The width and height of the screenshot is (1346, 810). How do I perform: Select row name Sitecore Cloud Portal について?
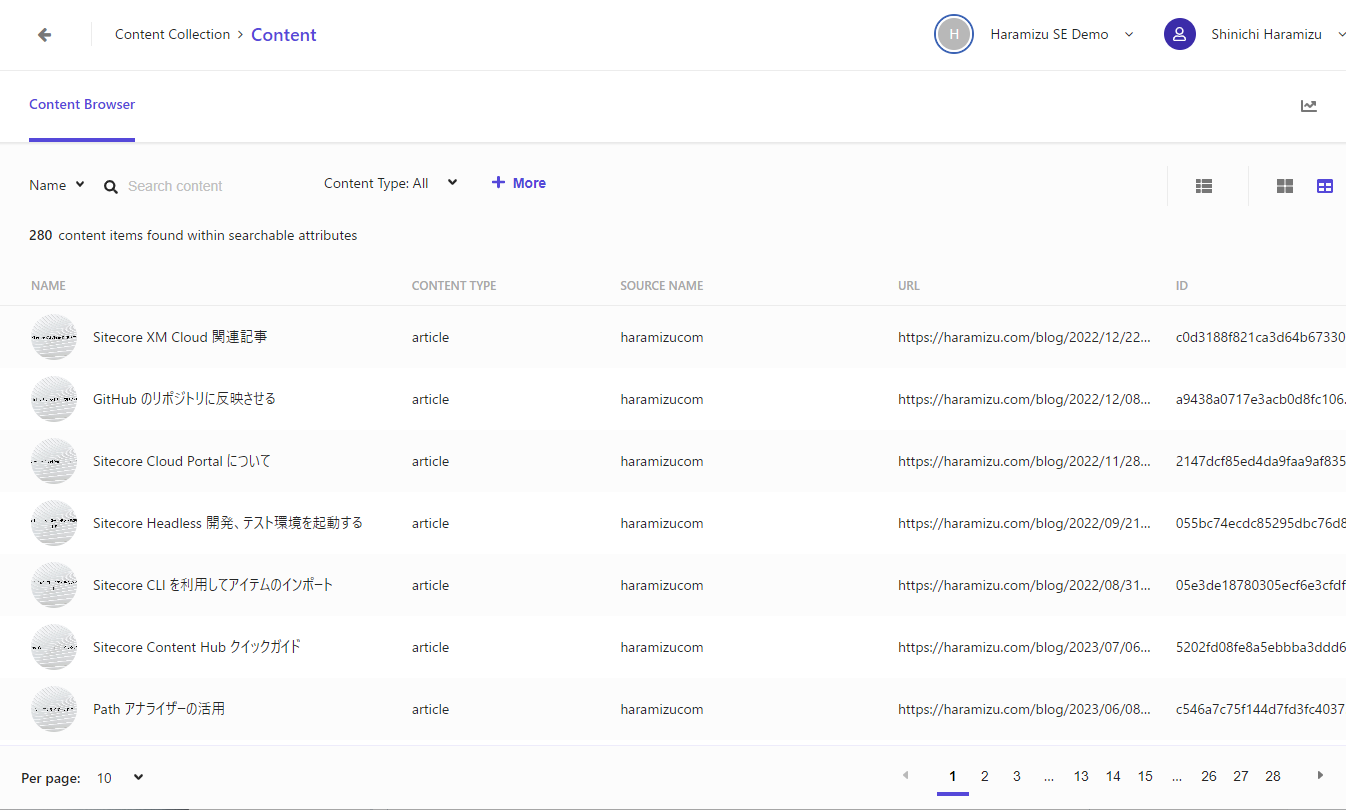(x=182, y=461)
